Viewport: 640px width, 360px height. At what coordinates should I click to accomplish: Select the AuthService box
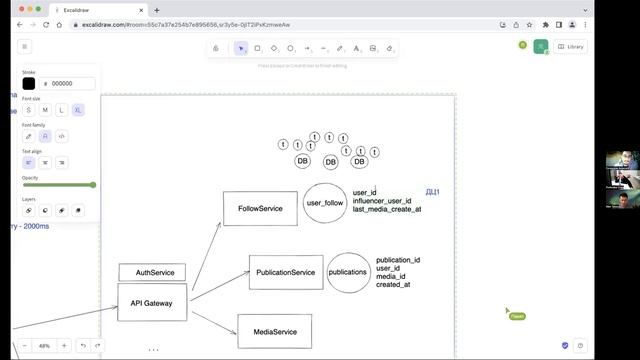[152, 272]
